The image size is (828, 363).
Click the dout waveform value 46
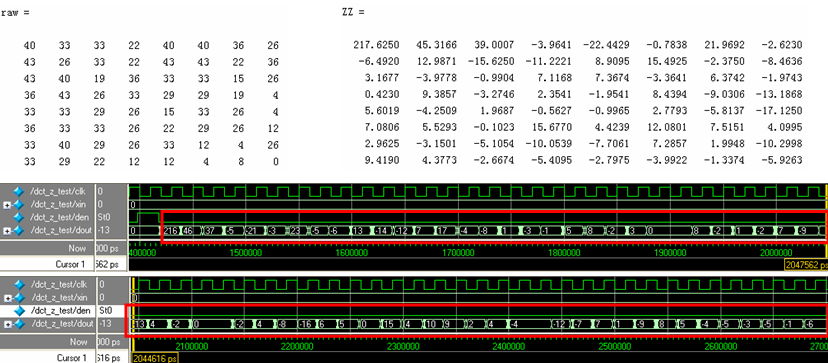pyautogui.click(x=188, y=230)
